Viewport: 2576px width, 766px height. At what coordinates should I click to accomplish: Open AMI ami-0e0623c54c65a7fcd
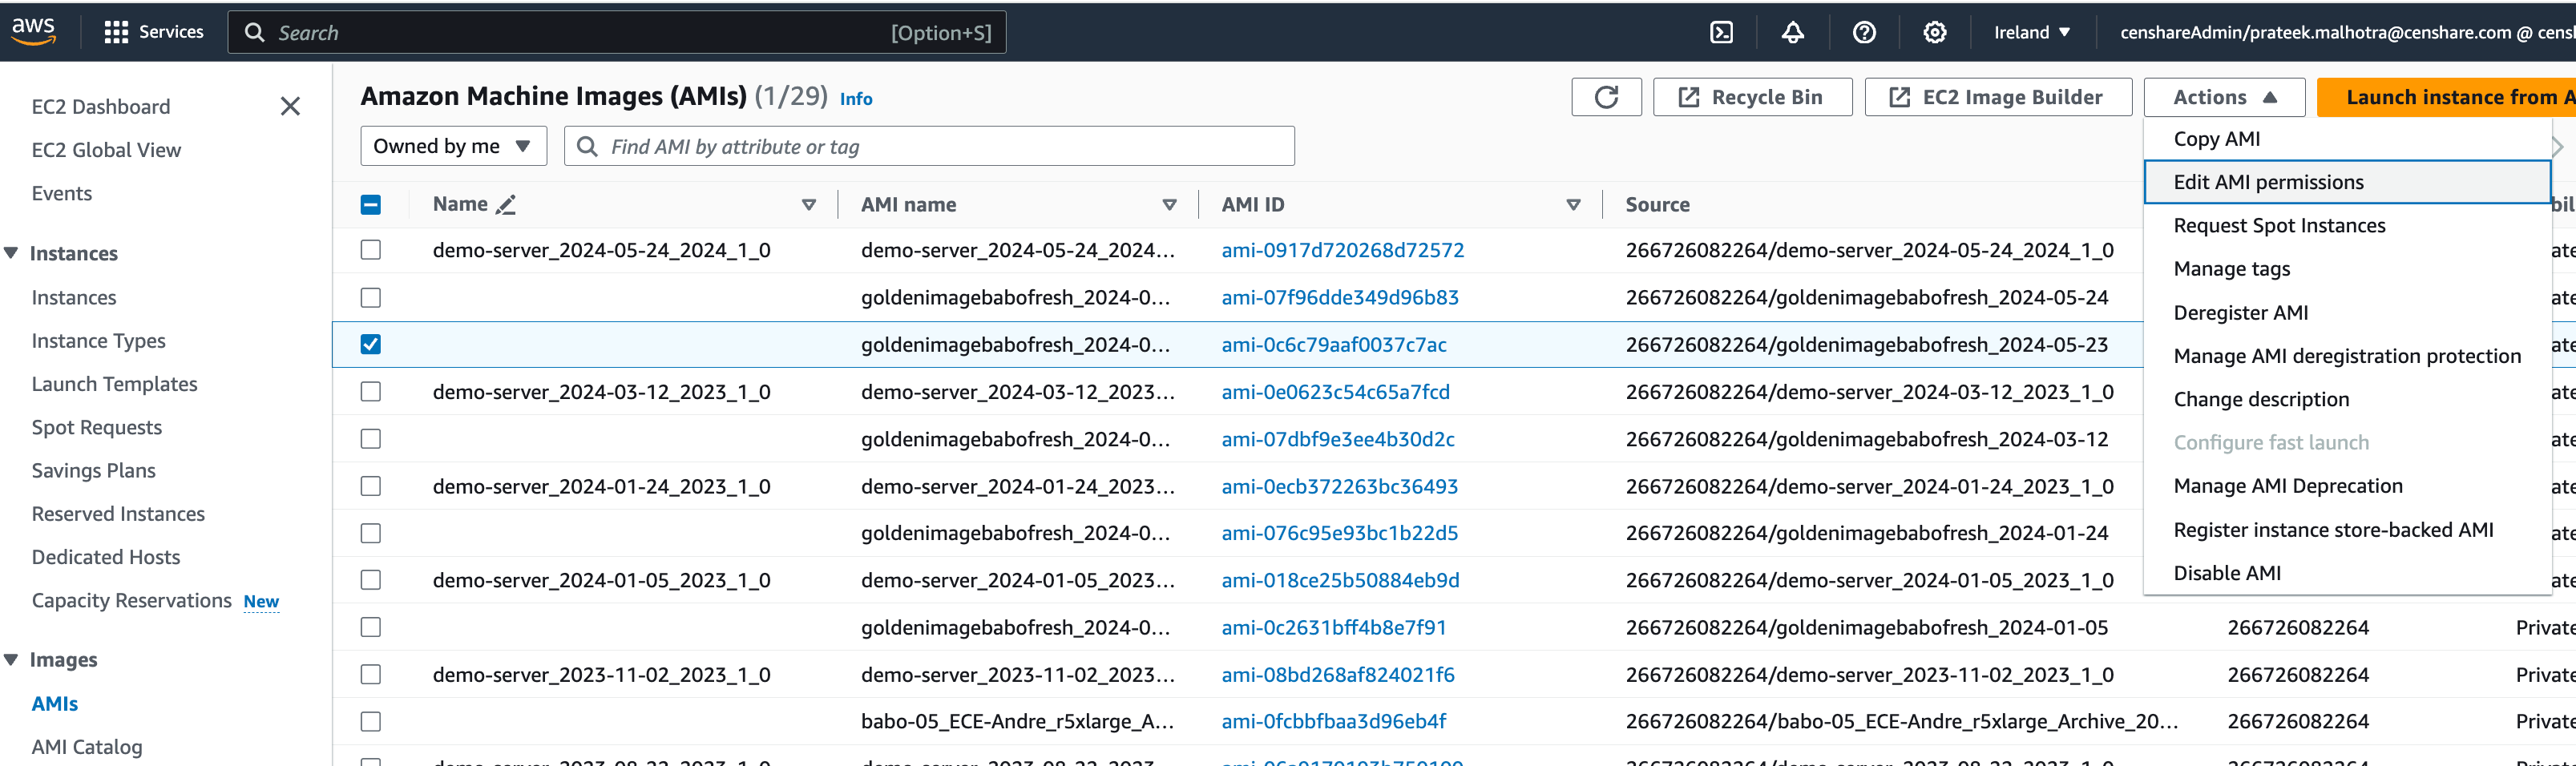1335,392
